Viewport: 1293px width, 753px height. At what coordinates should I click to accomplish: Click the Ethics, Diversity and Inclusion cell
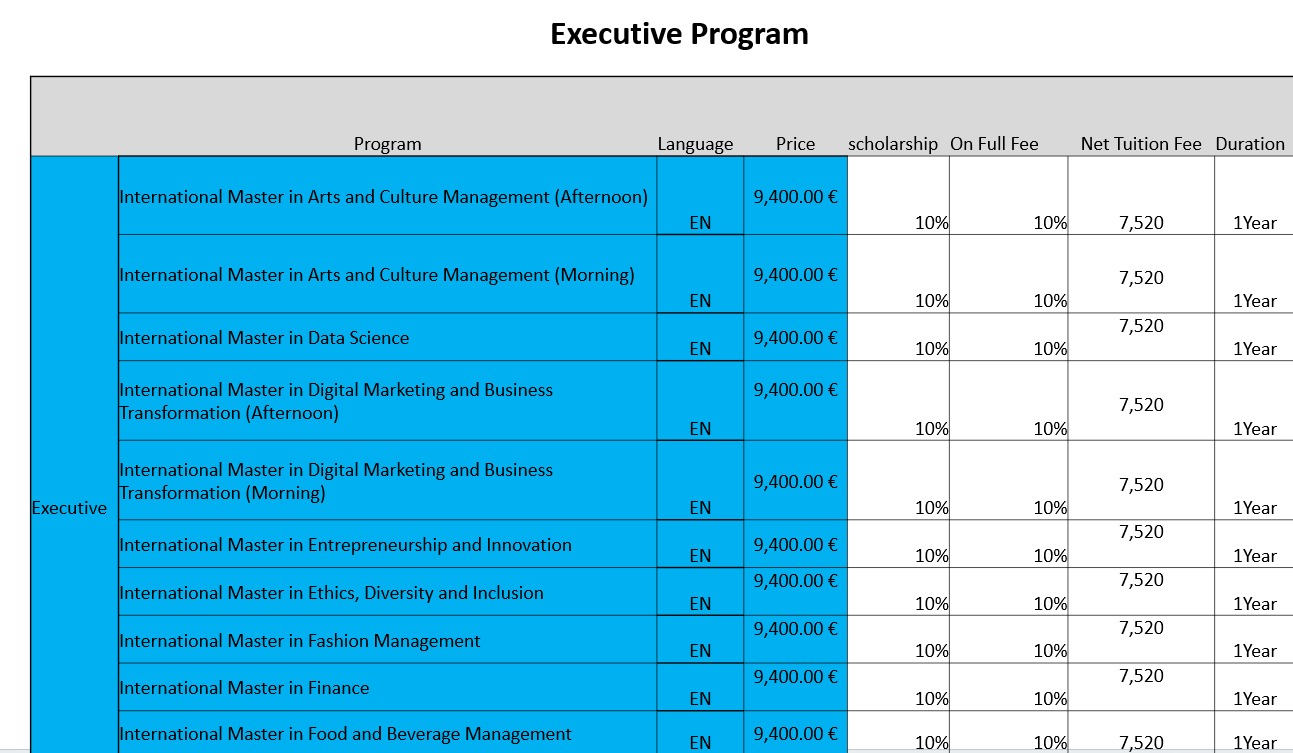coord(331,593)
